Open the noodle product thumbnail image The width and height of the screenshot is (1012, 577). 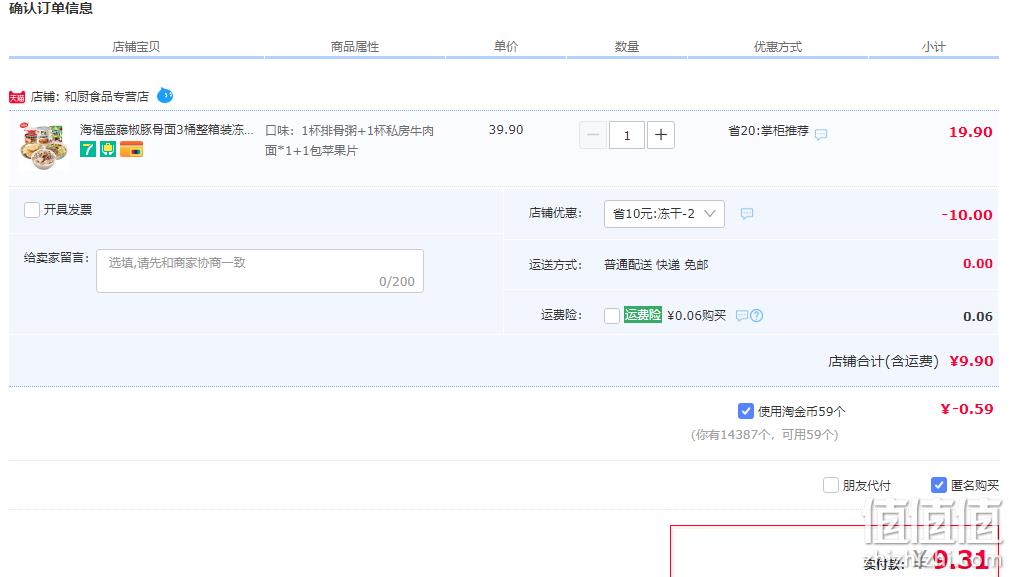pos(43,147)
